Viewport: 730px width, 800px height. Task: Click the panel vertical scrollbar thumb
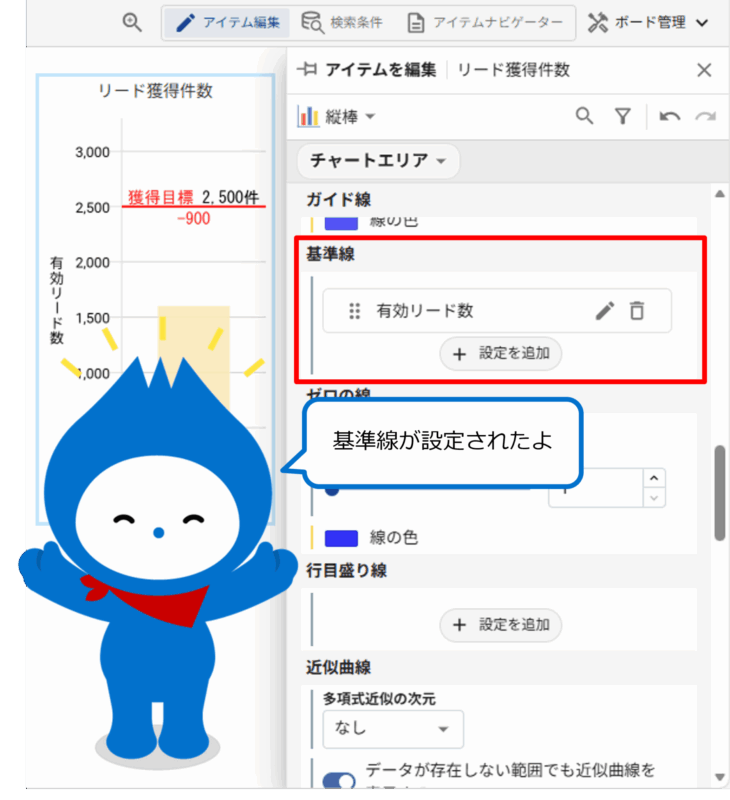click(720, 493)
